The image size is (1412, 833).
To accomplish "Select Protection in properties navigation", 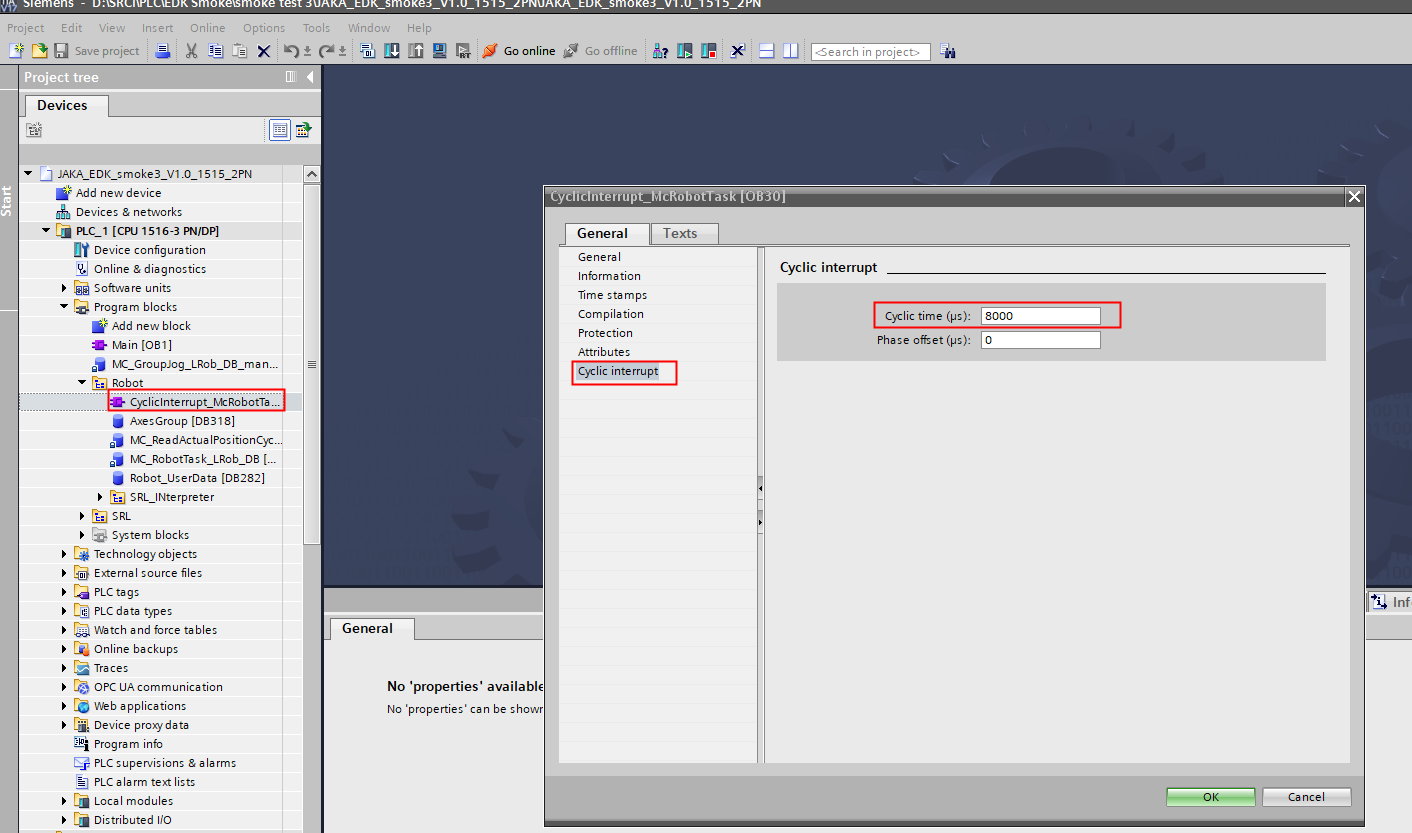I will (x=605, y=333).
